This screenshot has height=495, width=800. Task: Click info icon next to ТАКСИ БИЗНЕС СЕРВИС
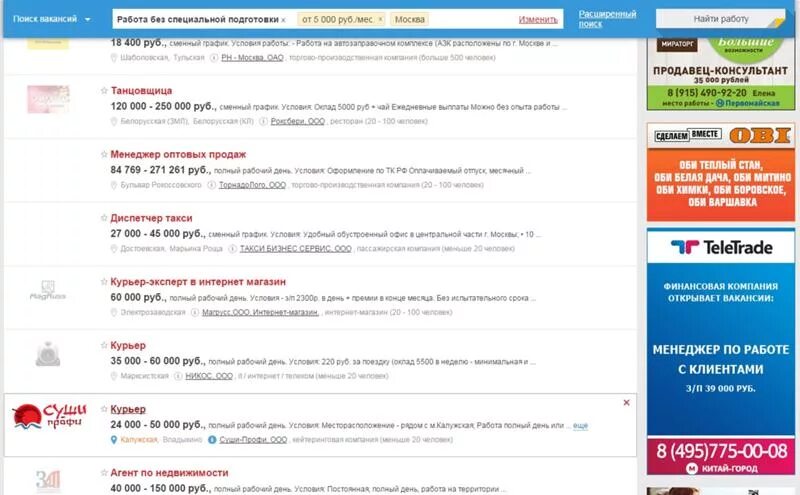click(233, 249)
